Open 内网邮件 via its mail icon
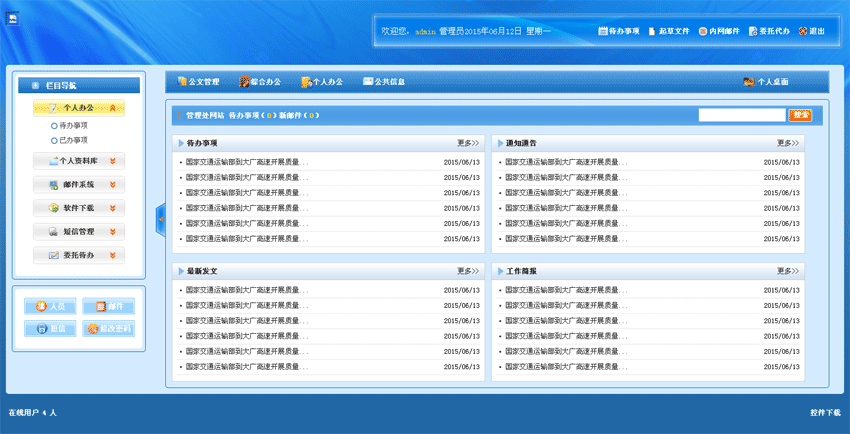The height and width of the screenshot is (434, 850). pyautogui.click(x=703, y=32)
